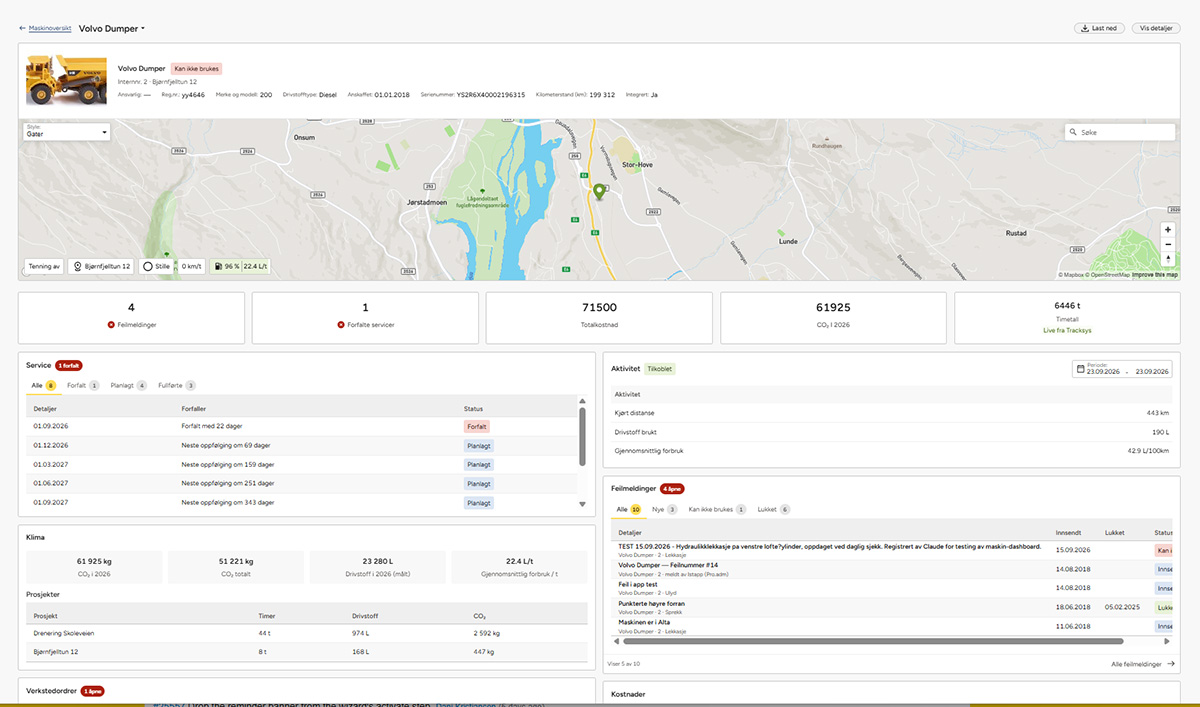Switch to Service 'Fullførte 3' tab
This screenshot has height=707, width=1200.
[177, 385]
